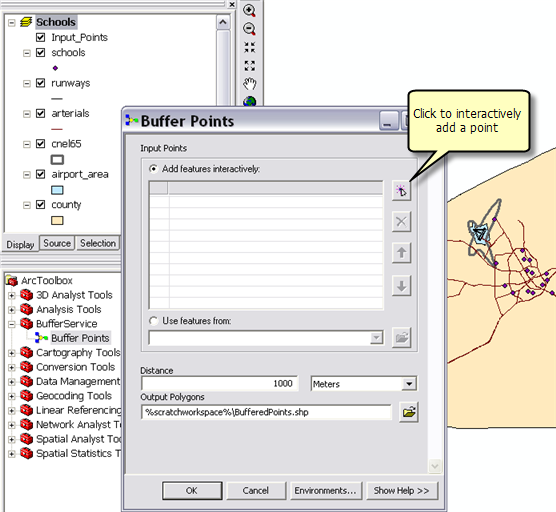Turn off the cnel65 layer

point(41,144)
